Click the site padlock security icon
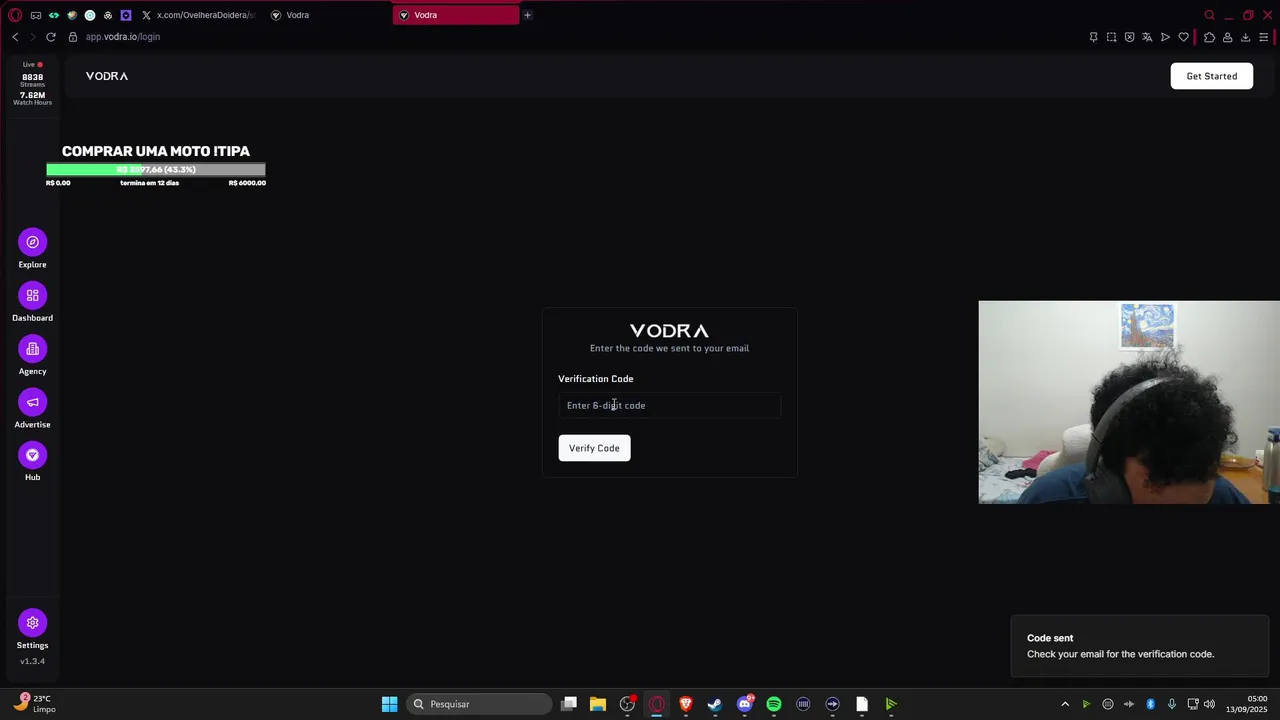This screenshot has height=720, width=1280. coord(73,37)
